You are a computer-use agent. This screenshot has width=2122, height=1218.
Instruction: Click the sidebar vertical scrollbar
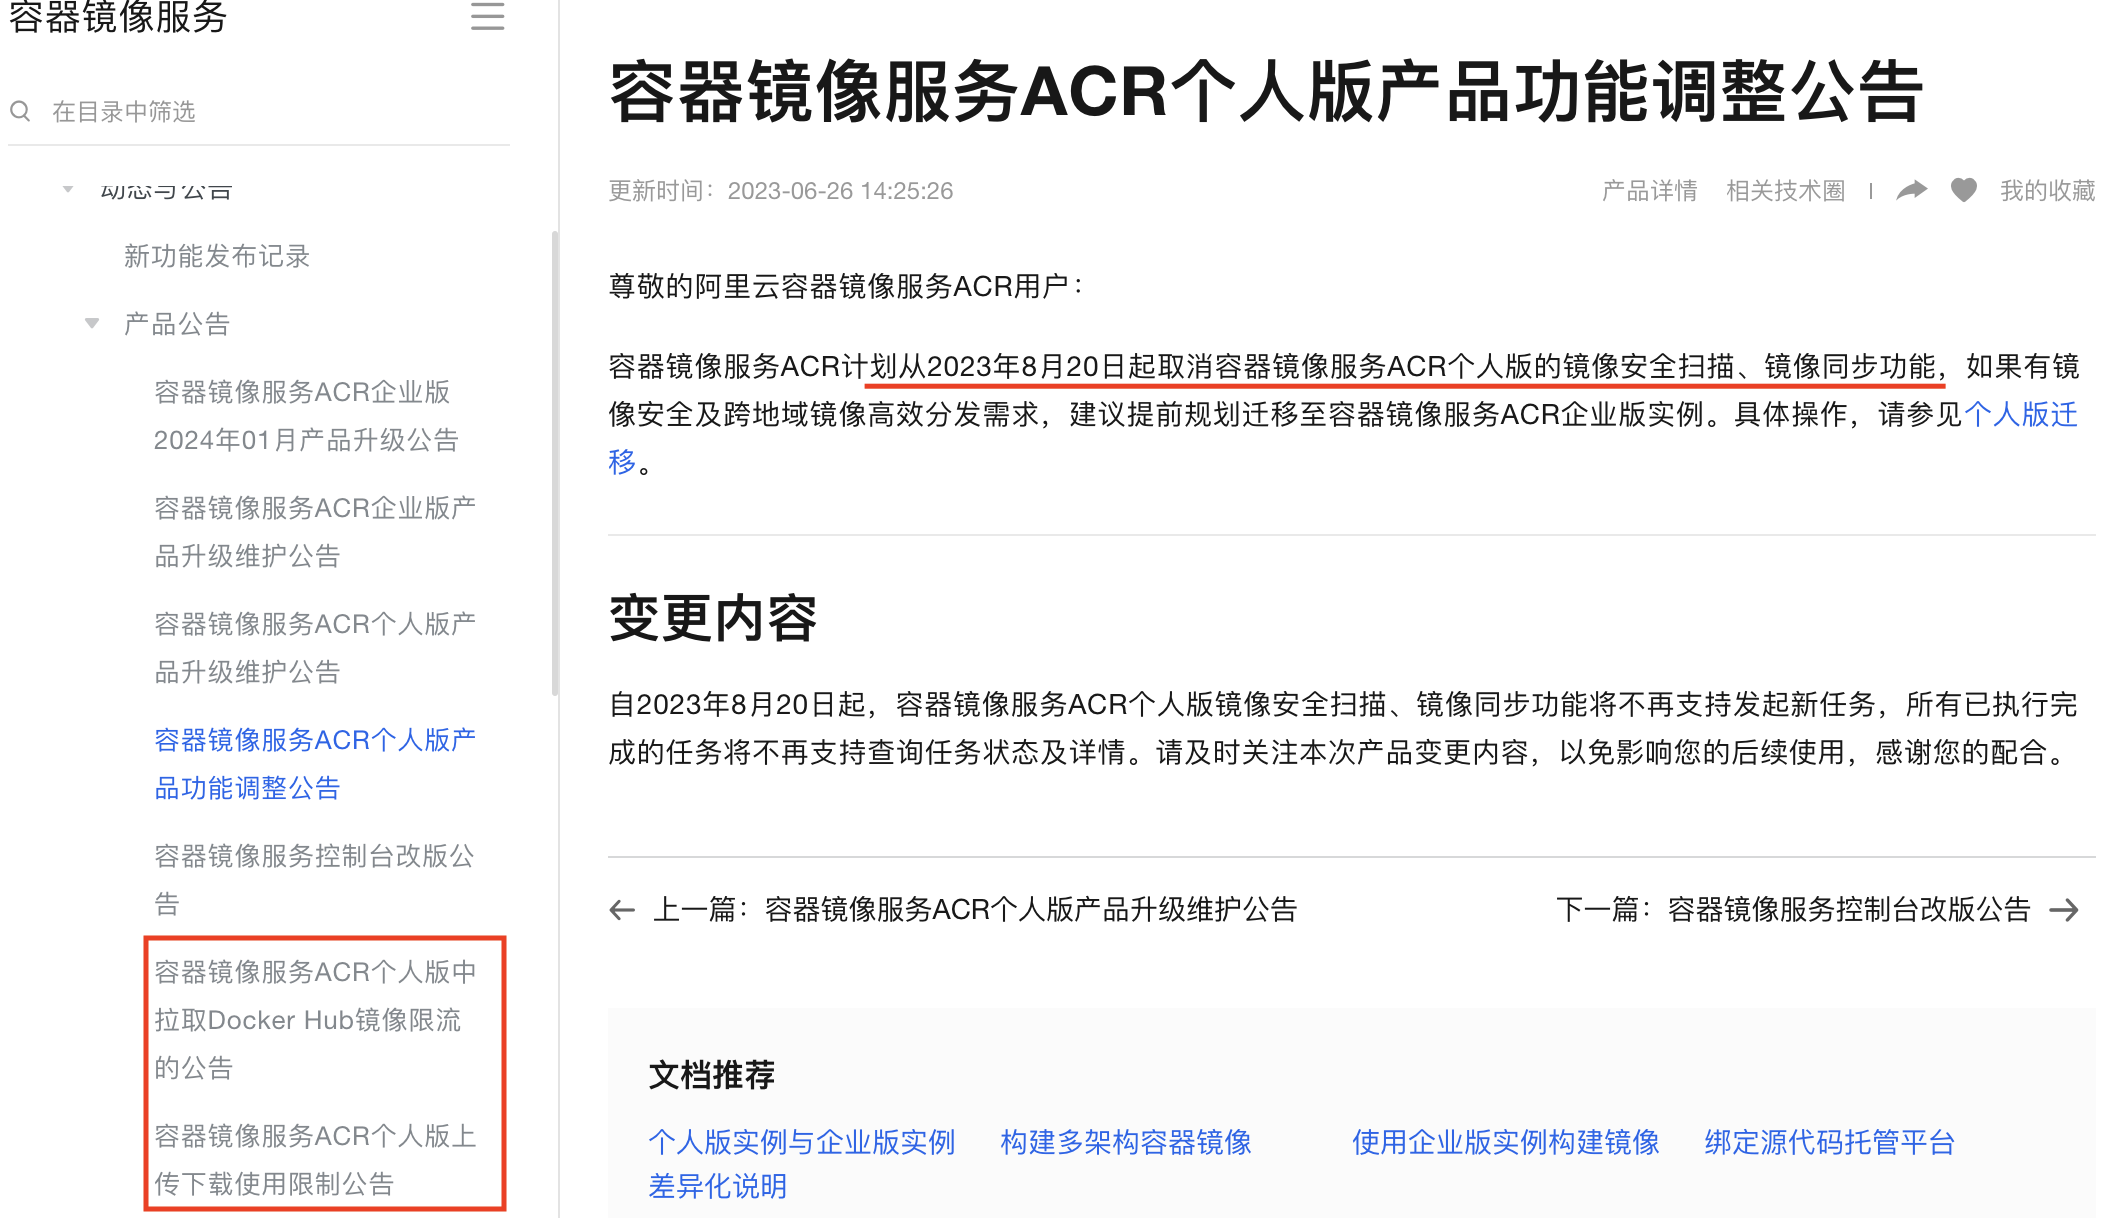[555, 462]
